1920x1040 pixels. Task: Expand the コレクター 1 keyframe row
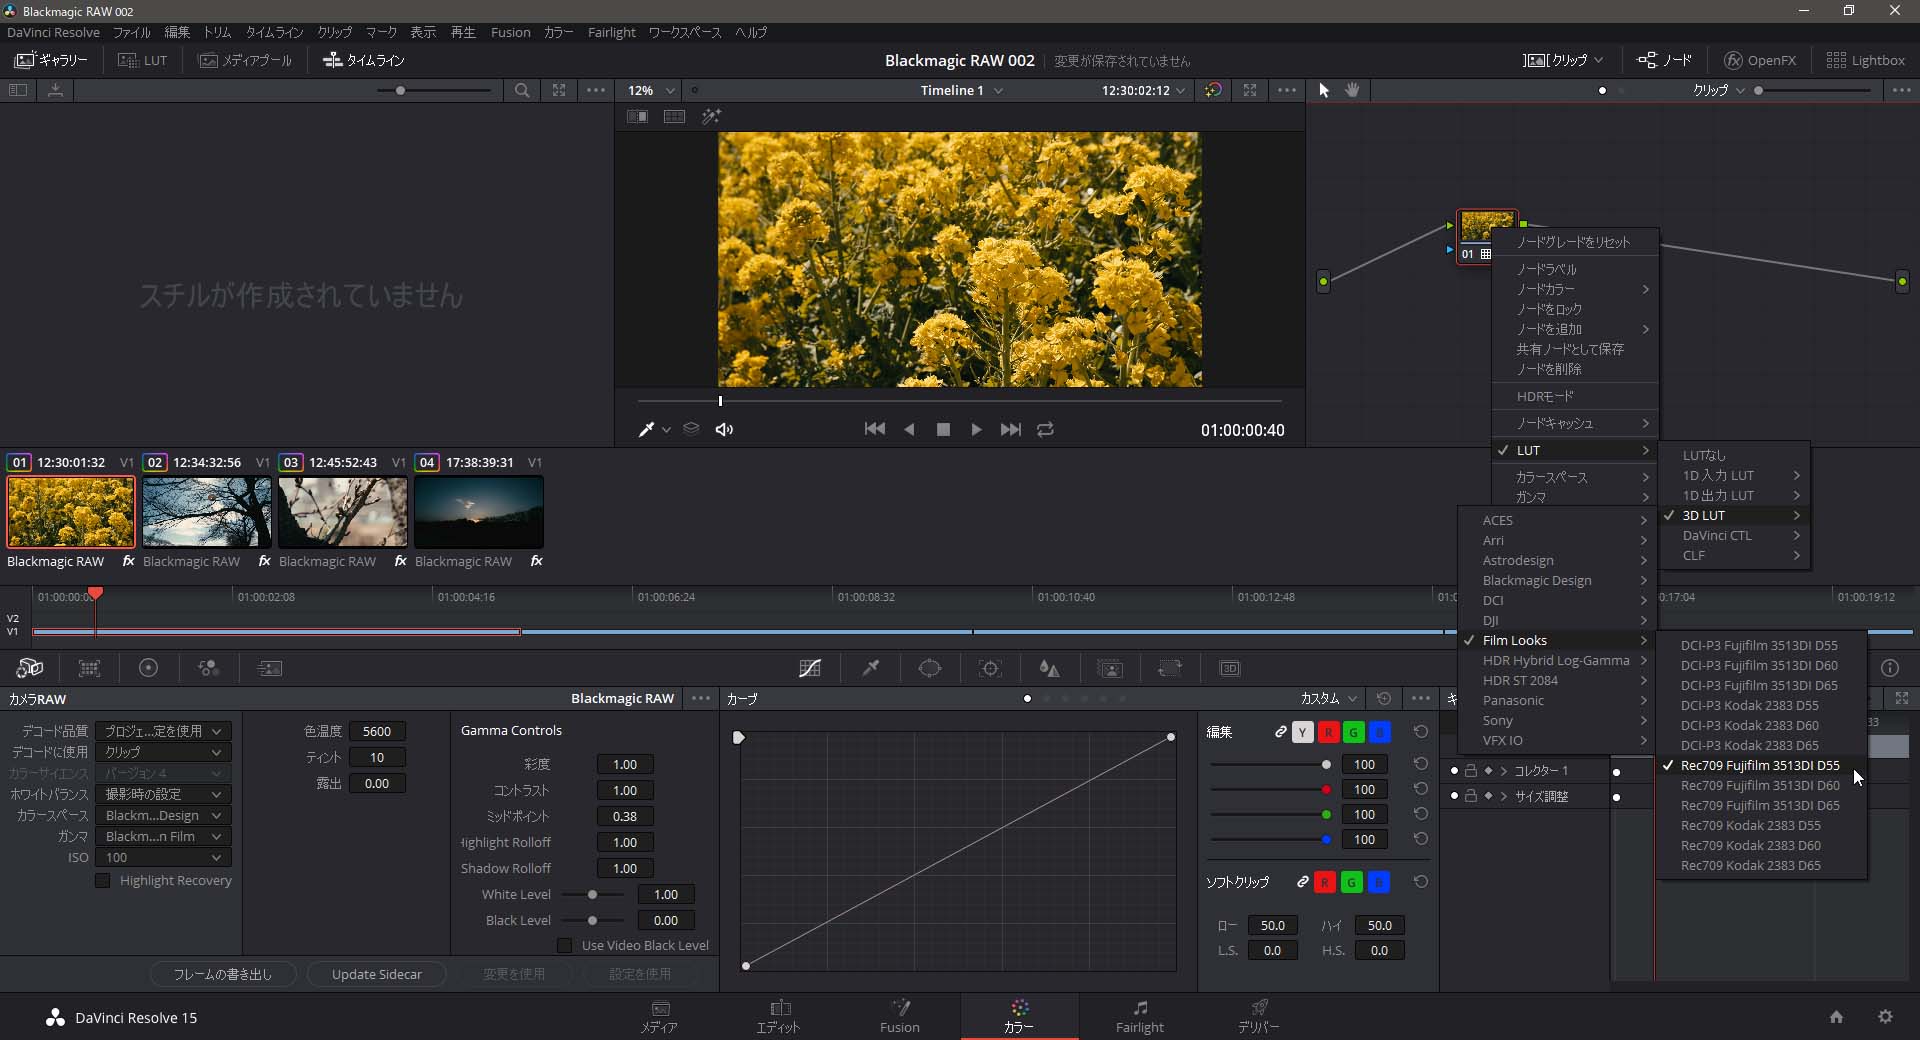(1503, 771)
